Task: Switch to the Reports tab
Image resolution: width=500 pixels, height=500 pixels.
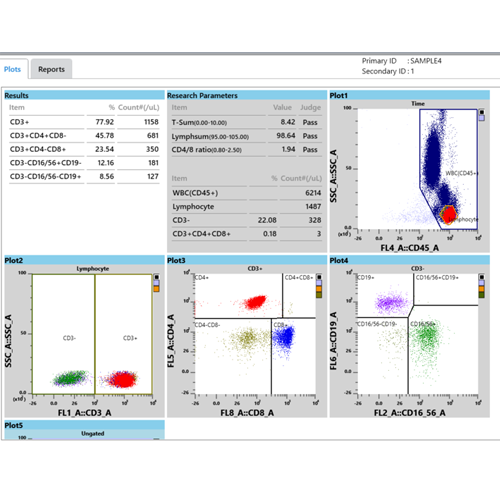Action: point(51,69)
